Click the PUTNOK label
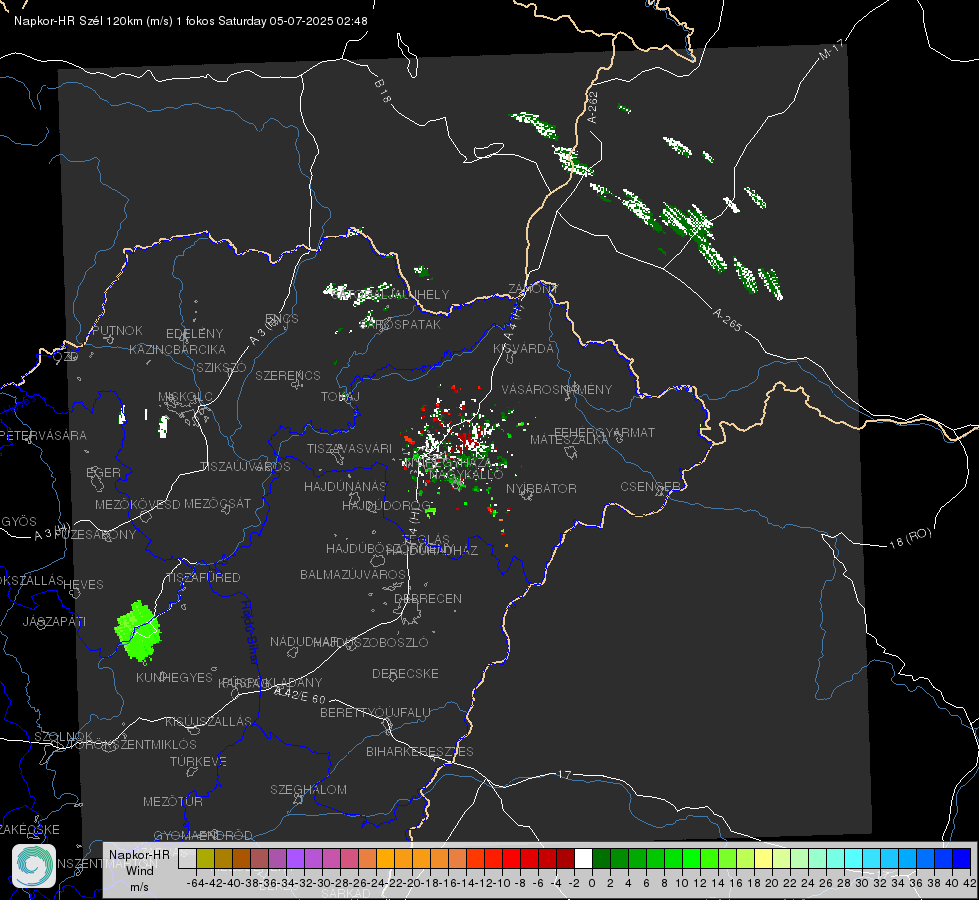 click(117, 330)
